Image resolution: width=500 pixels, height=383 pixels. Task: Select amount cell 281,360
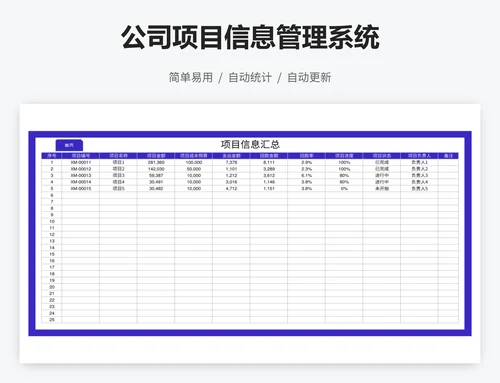point(156,162)
